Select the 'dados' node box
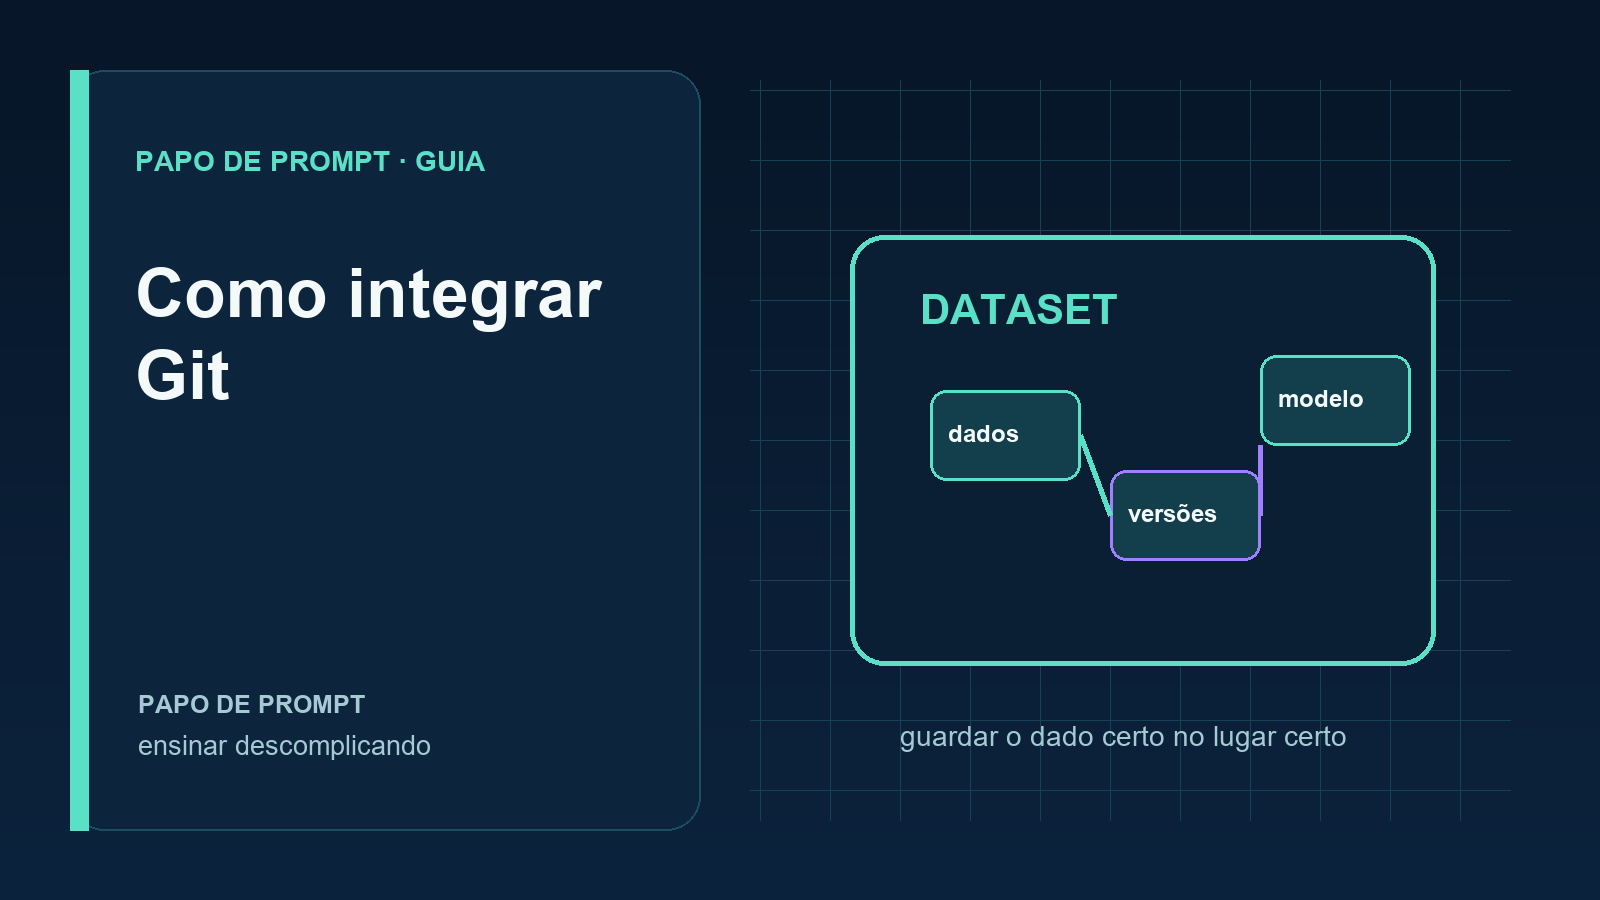1600x900 pixels. click(1005, 435)
